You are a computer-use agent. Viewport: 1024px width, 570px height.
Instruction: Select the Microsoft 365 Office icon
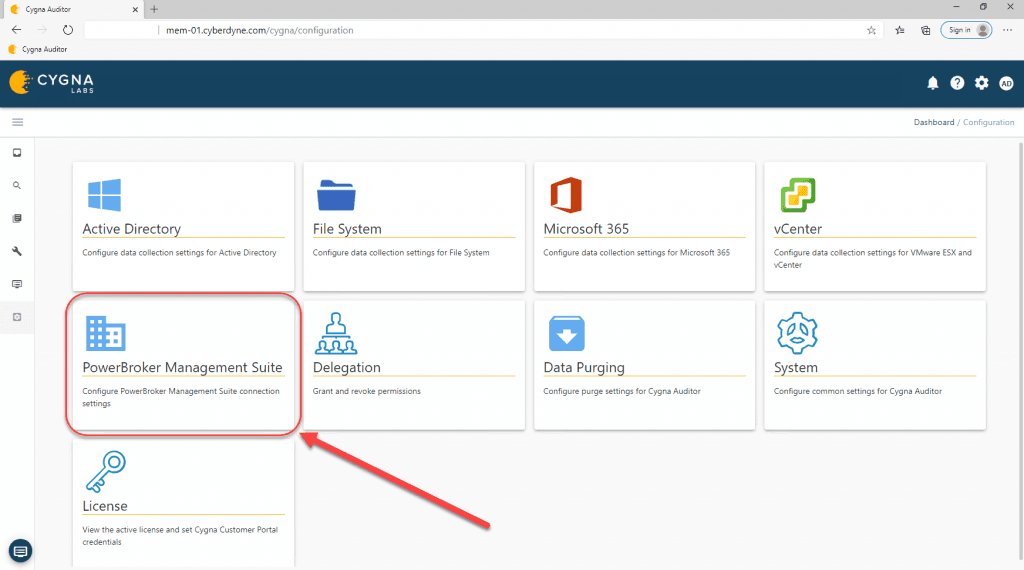click(566, 195)
